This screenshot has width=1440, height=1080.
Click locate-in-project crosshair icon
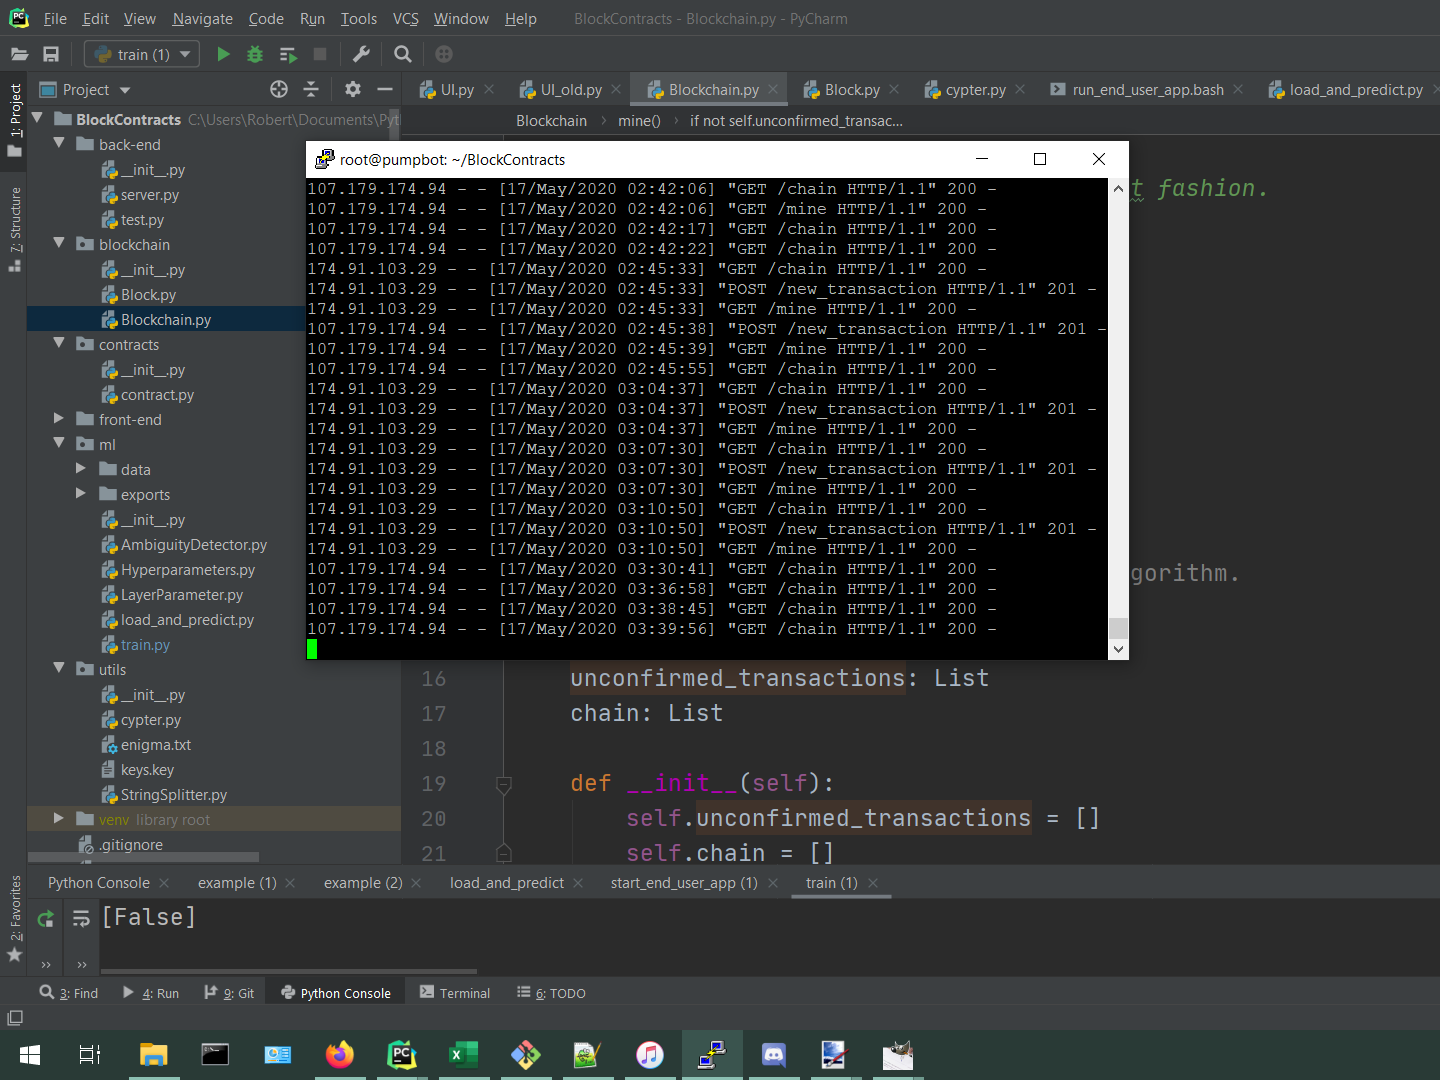tap(279, 89)
